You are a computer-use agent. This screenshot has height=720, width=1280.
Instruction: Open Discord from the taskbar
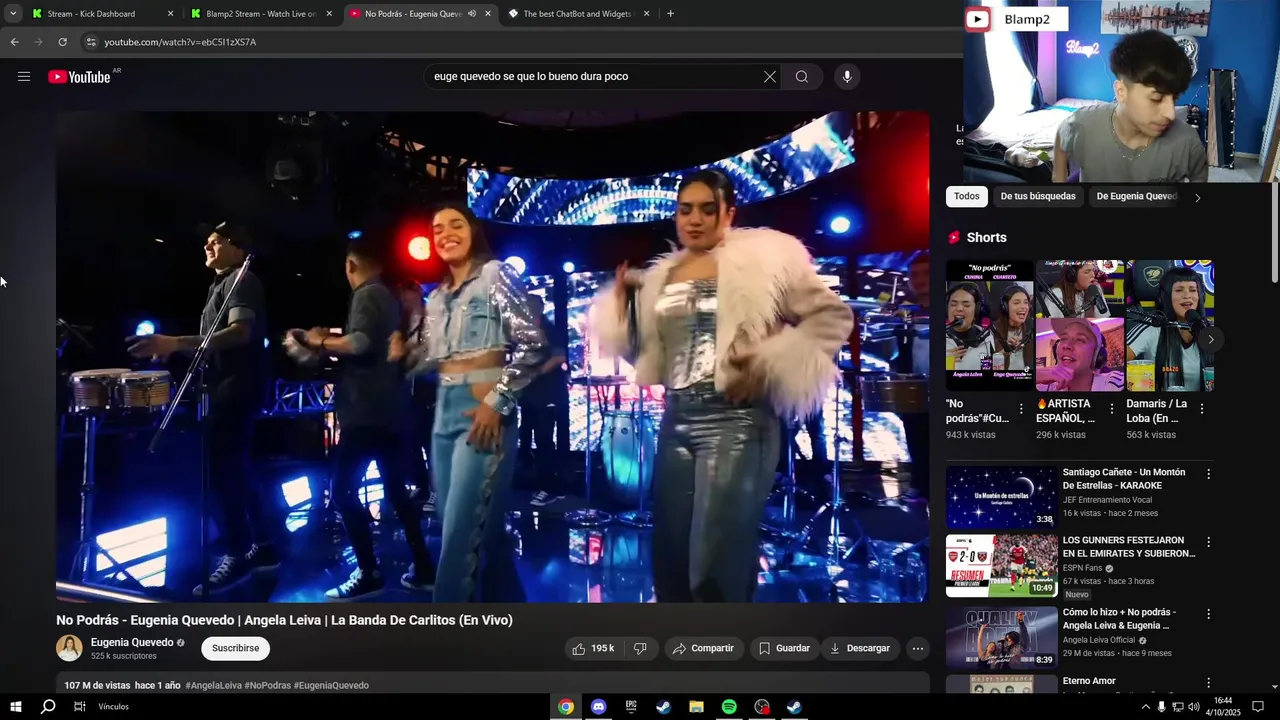click(598, 707)
